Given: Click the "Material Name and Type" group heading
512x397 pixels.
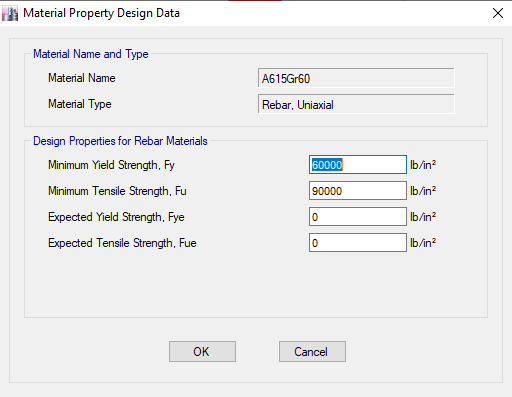Looking at the screenshot, I should pyautogui.click(x=91, y=54).
